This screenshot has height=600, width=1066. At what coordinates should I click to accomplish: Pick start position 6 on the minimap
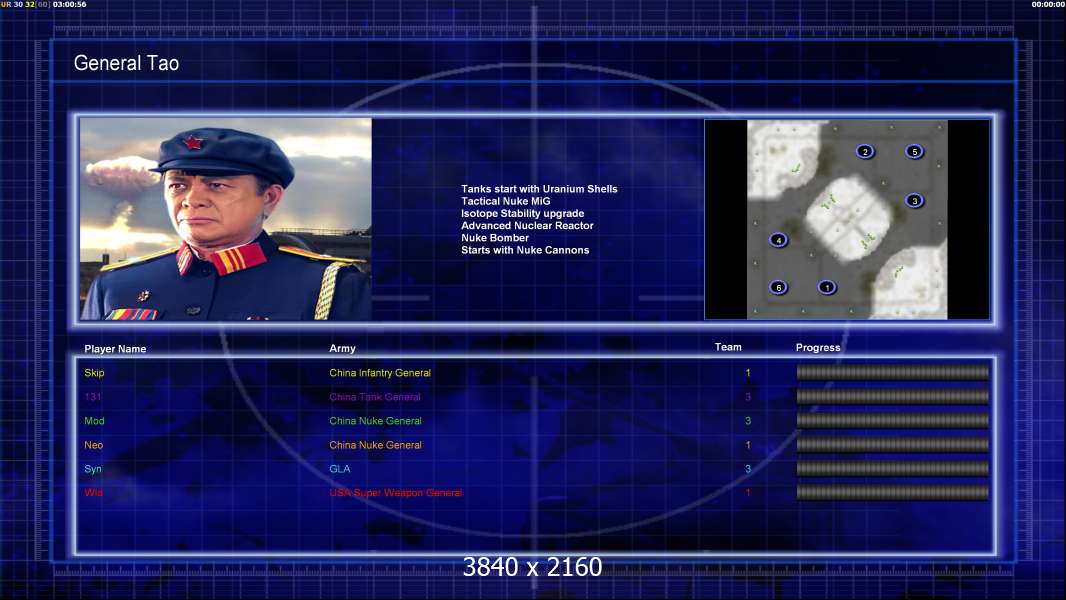pyautogui.click(x=778, y=288)
